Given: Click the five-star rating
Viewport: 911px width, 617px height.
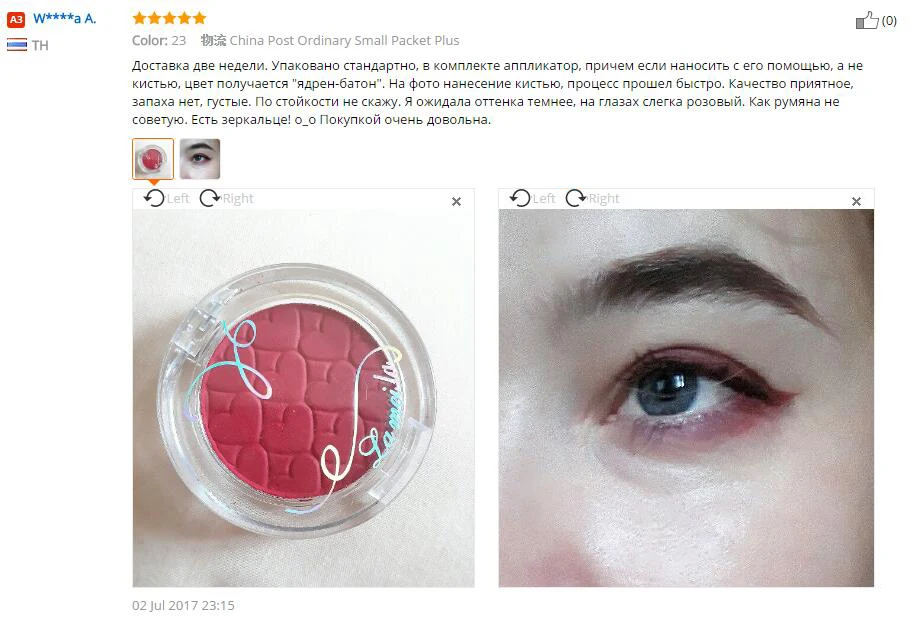Looking at the screenshot, I should tap(169, 18).
